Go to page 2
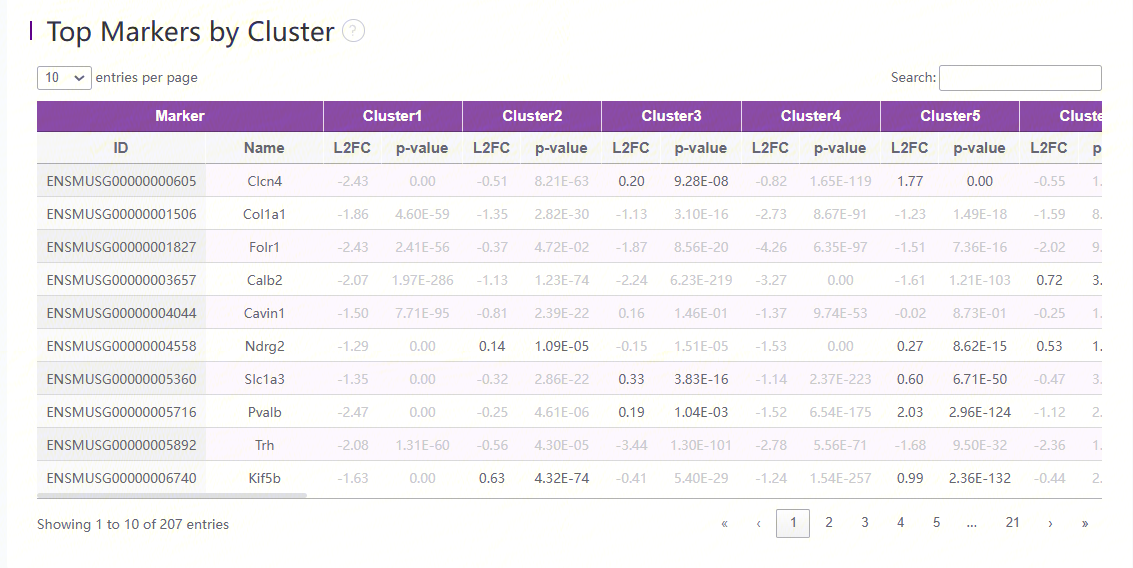1133x568 pixels. [829, 523]
